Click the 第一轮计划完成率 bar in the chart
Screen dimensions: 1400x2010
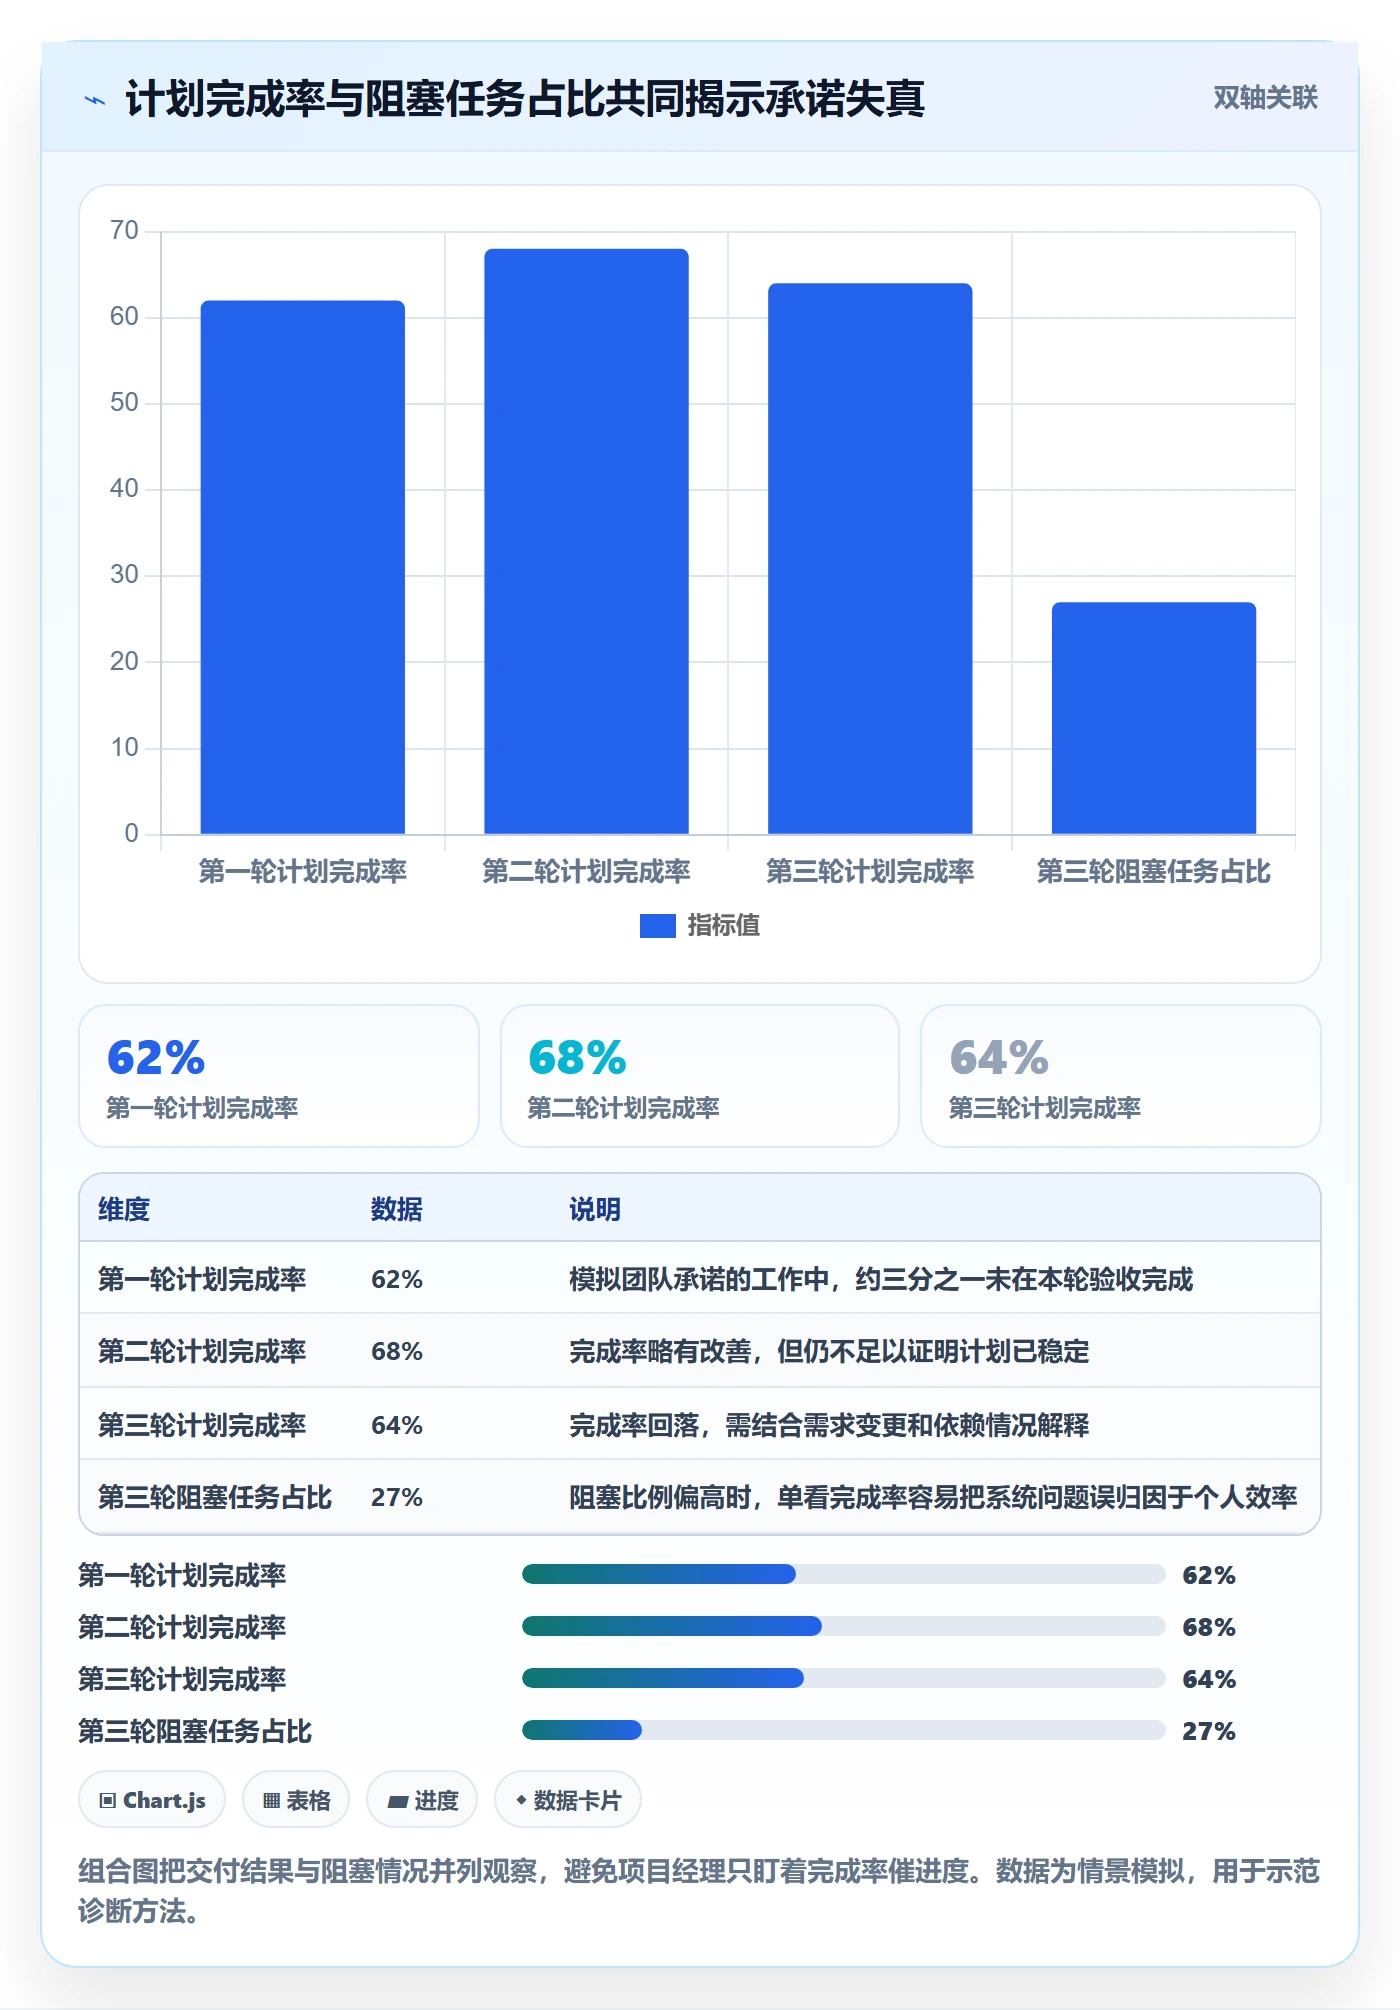pos(303,567)
